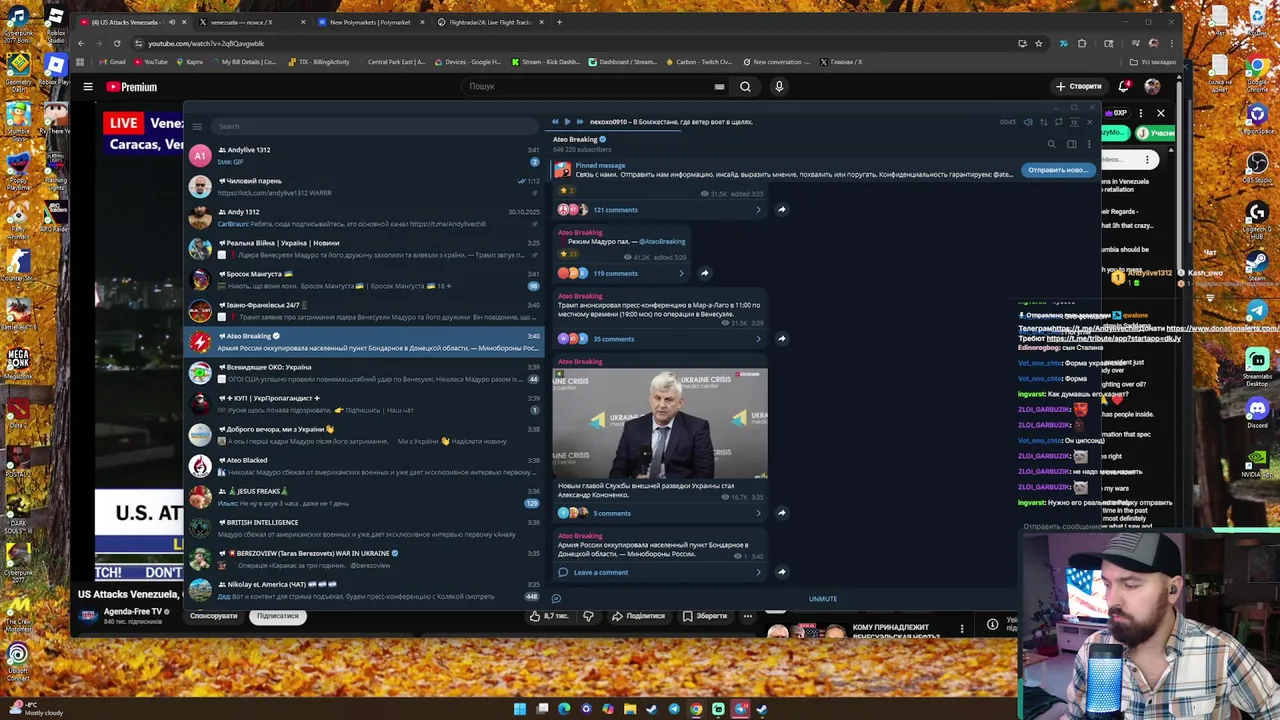Open YouTube notifications bell
Viewport: 1280px width, 720px height.
click(1125, 86)
